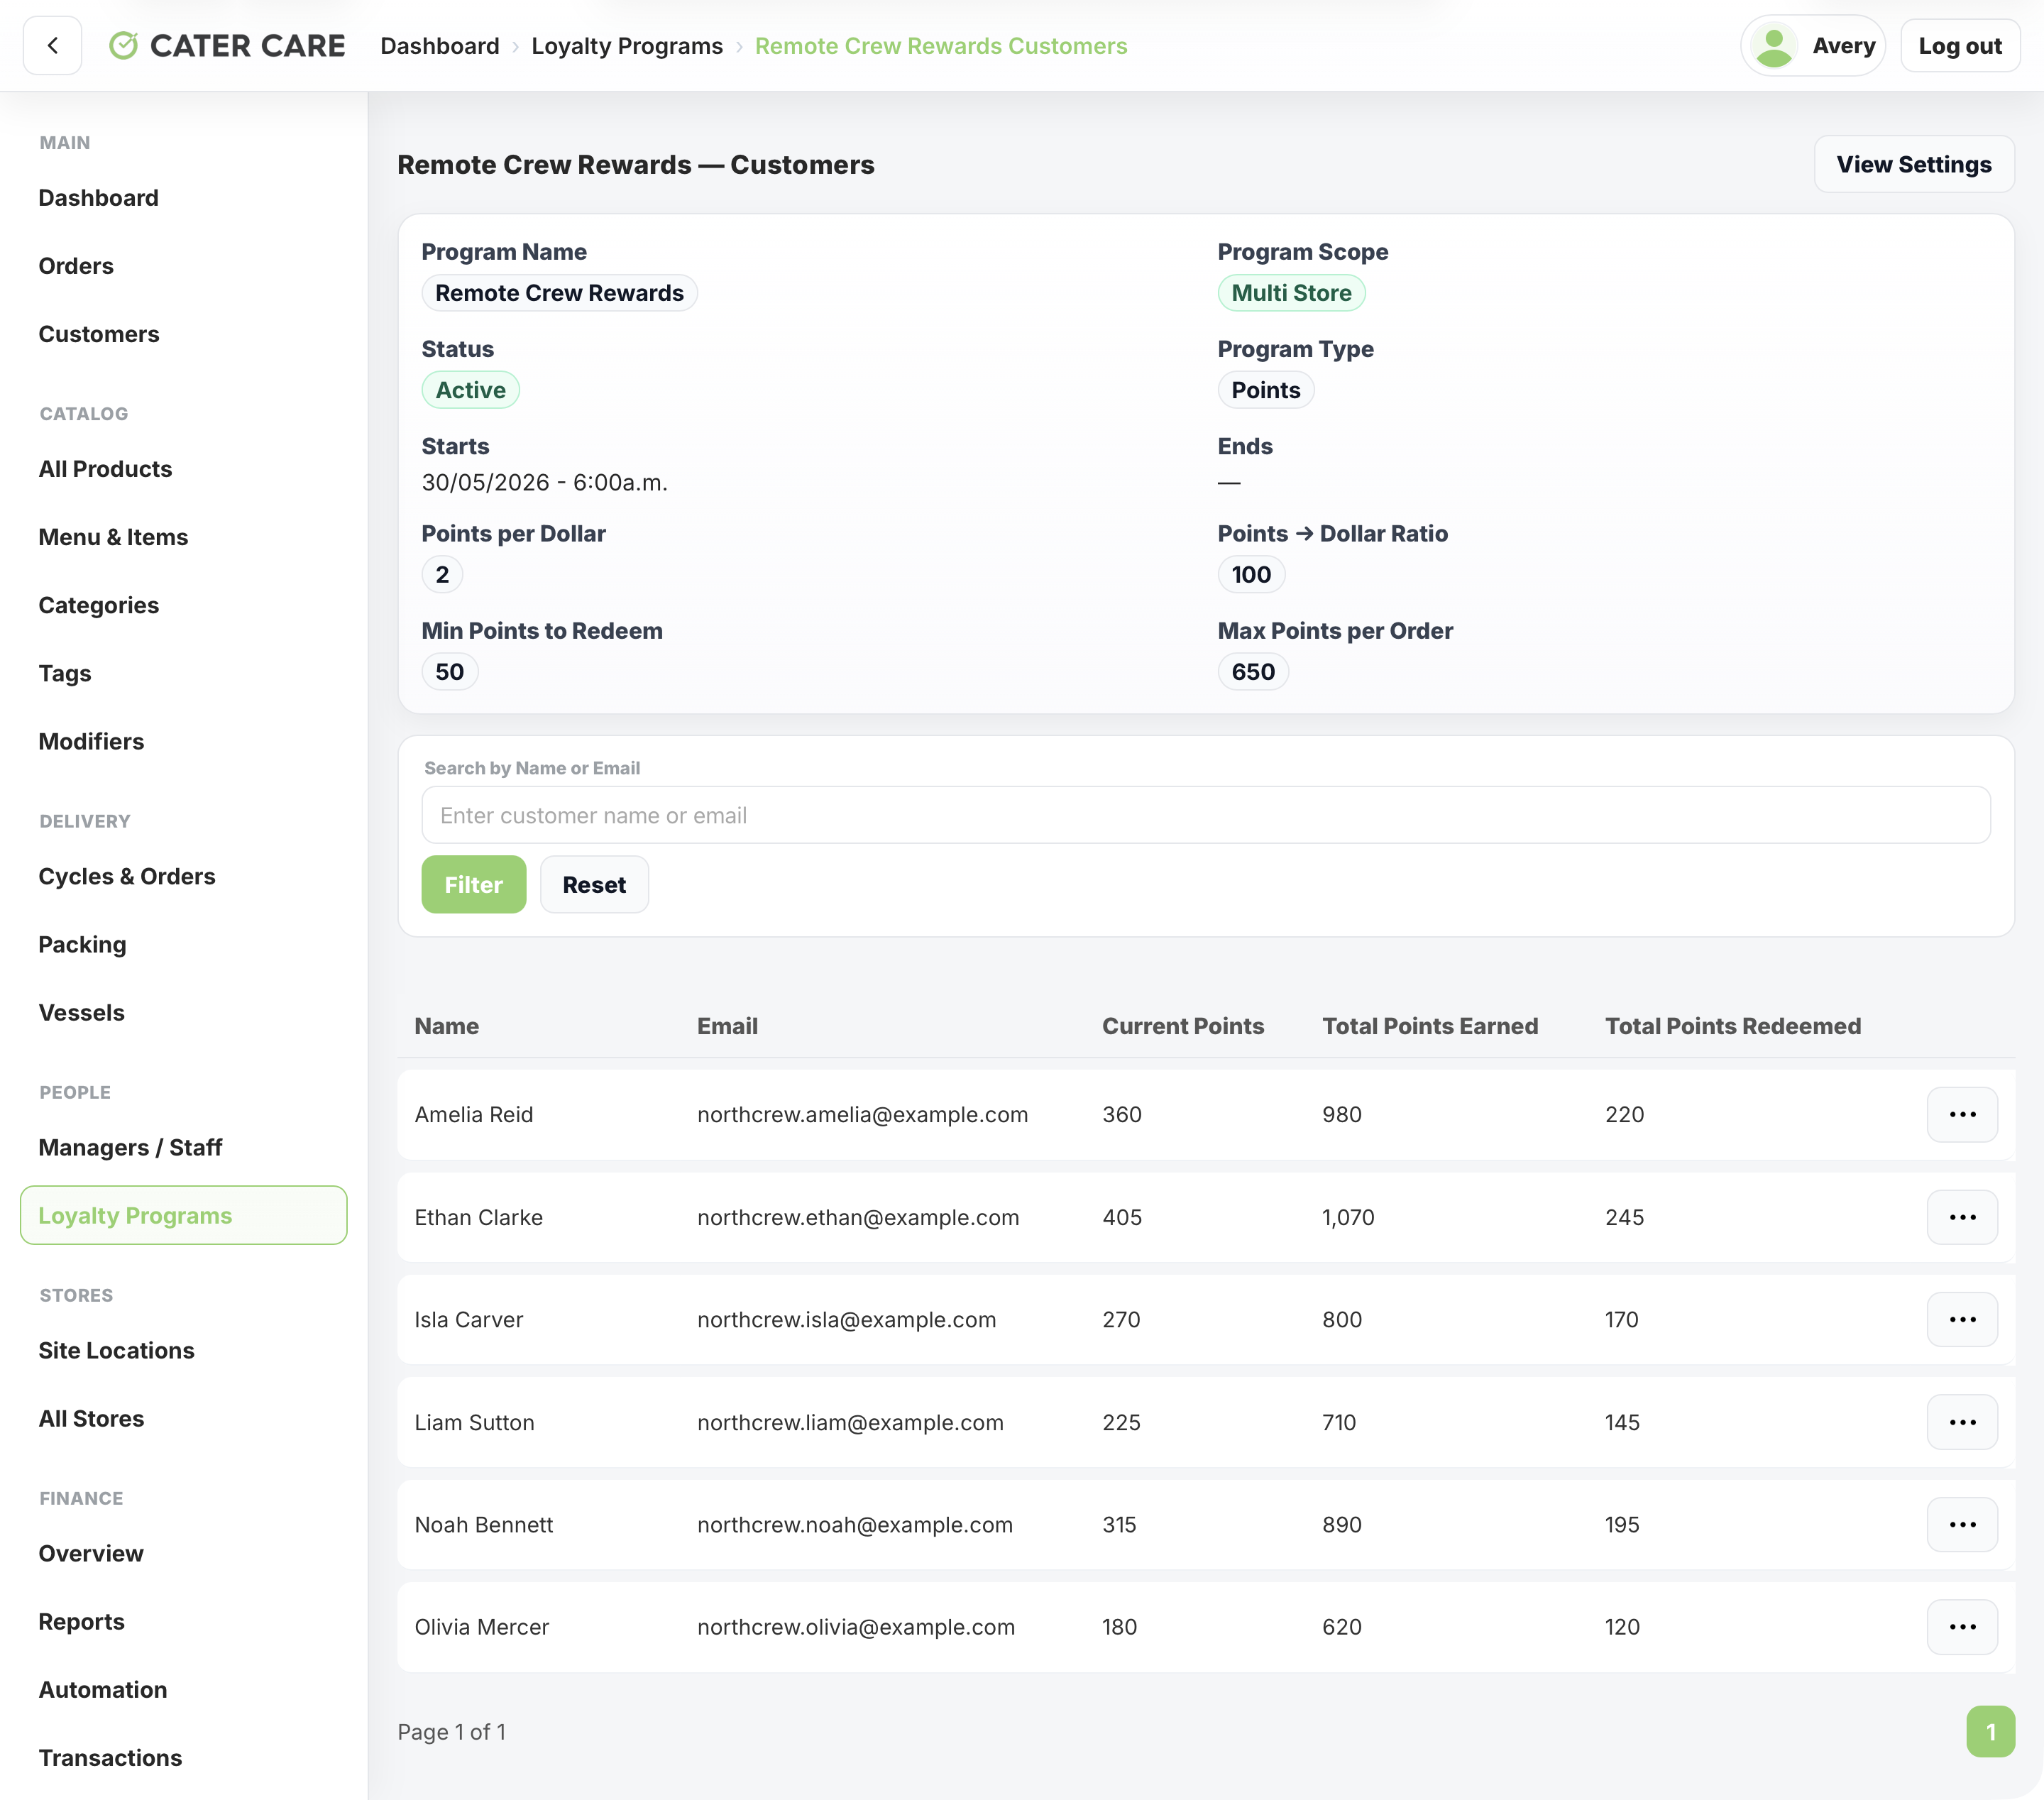Select page 1 in the pagination
This screenshot has height=1800, width=2044.
pos(1990,1731)
